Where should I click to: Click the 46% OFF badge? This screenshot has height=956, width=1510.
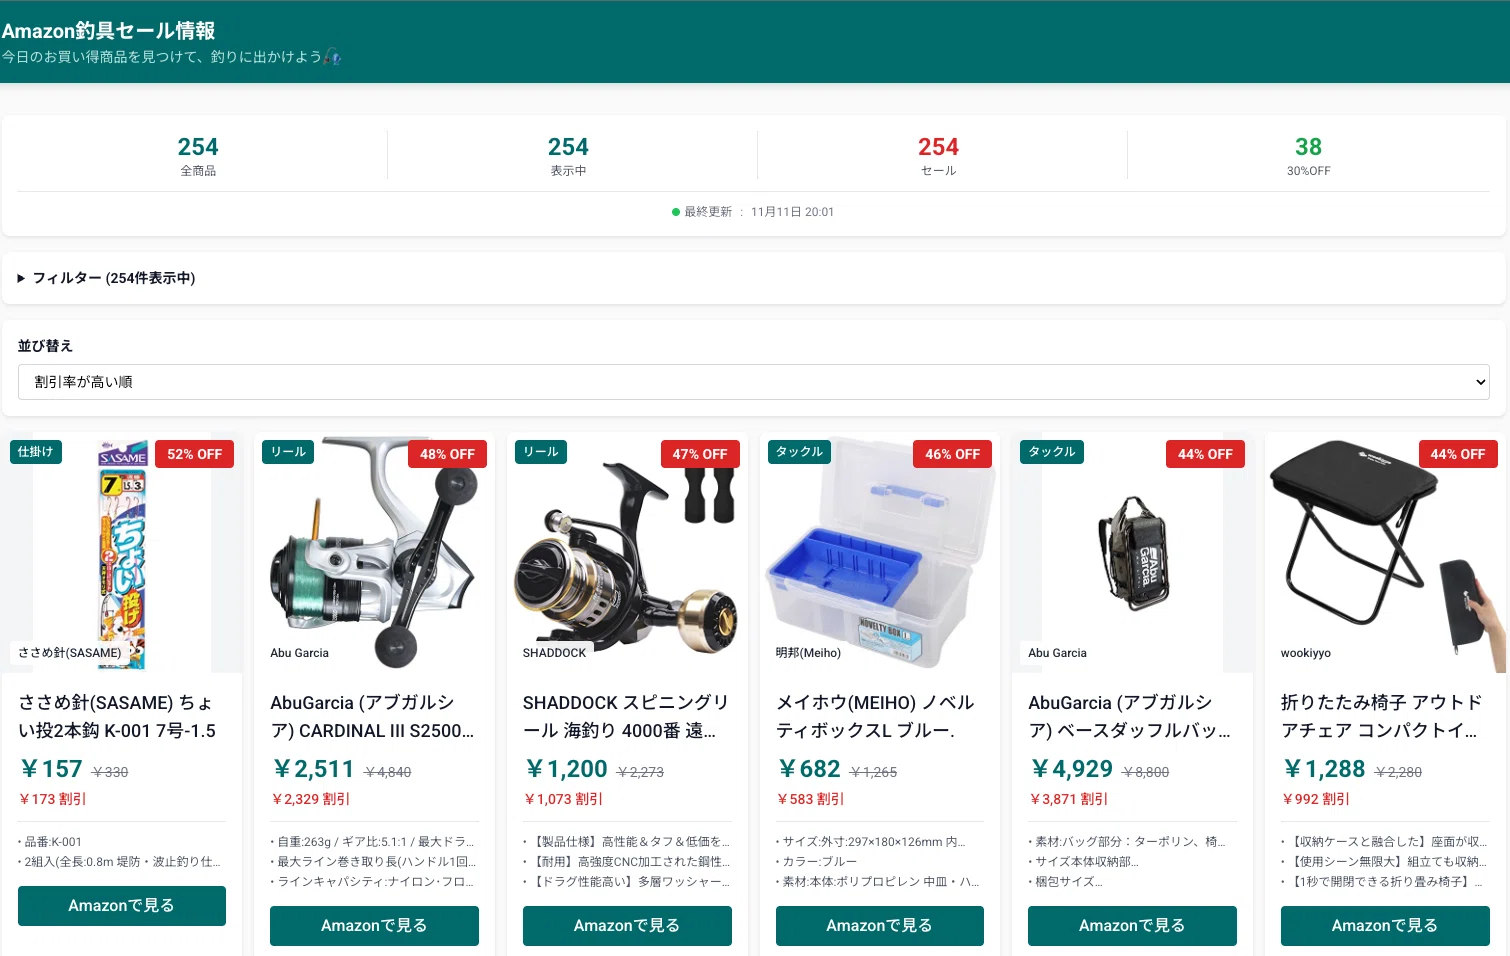(952, 454)
